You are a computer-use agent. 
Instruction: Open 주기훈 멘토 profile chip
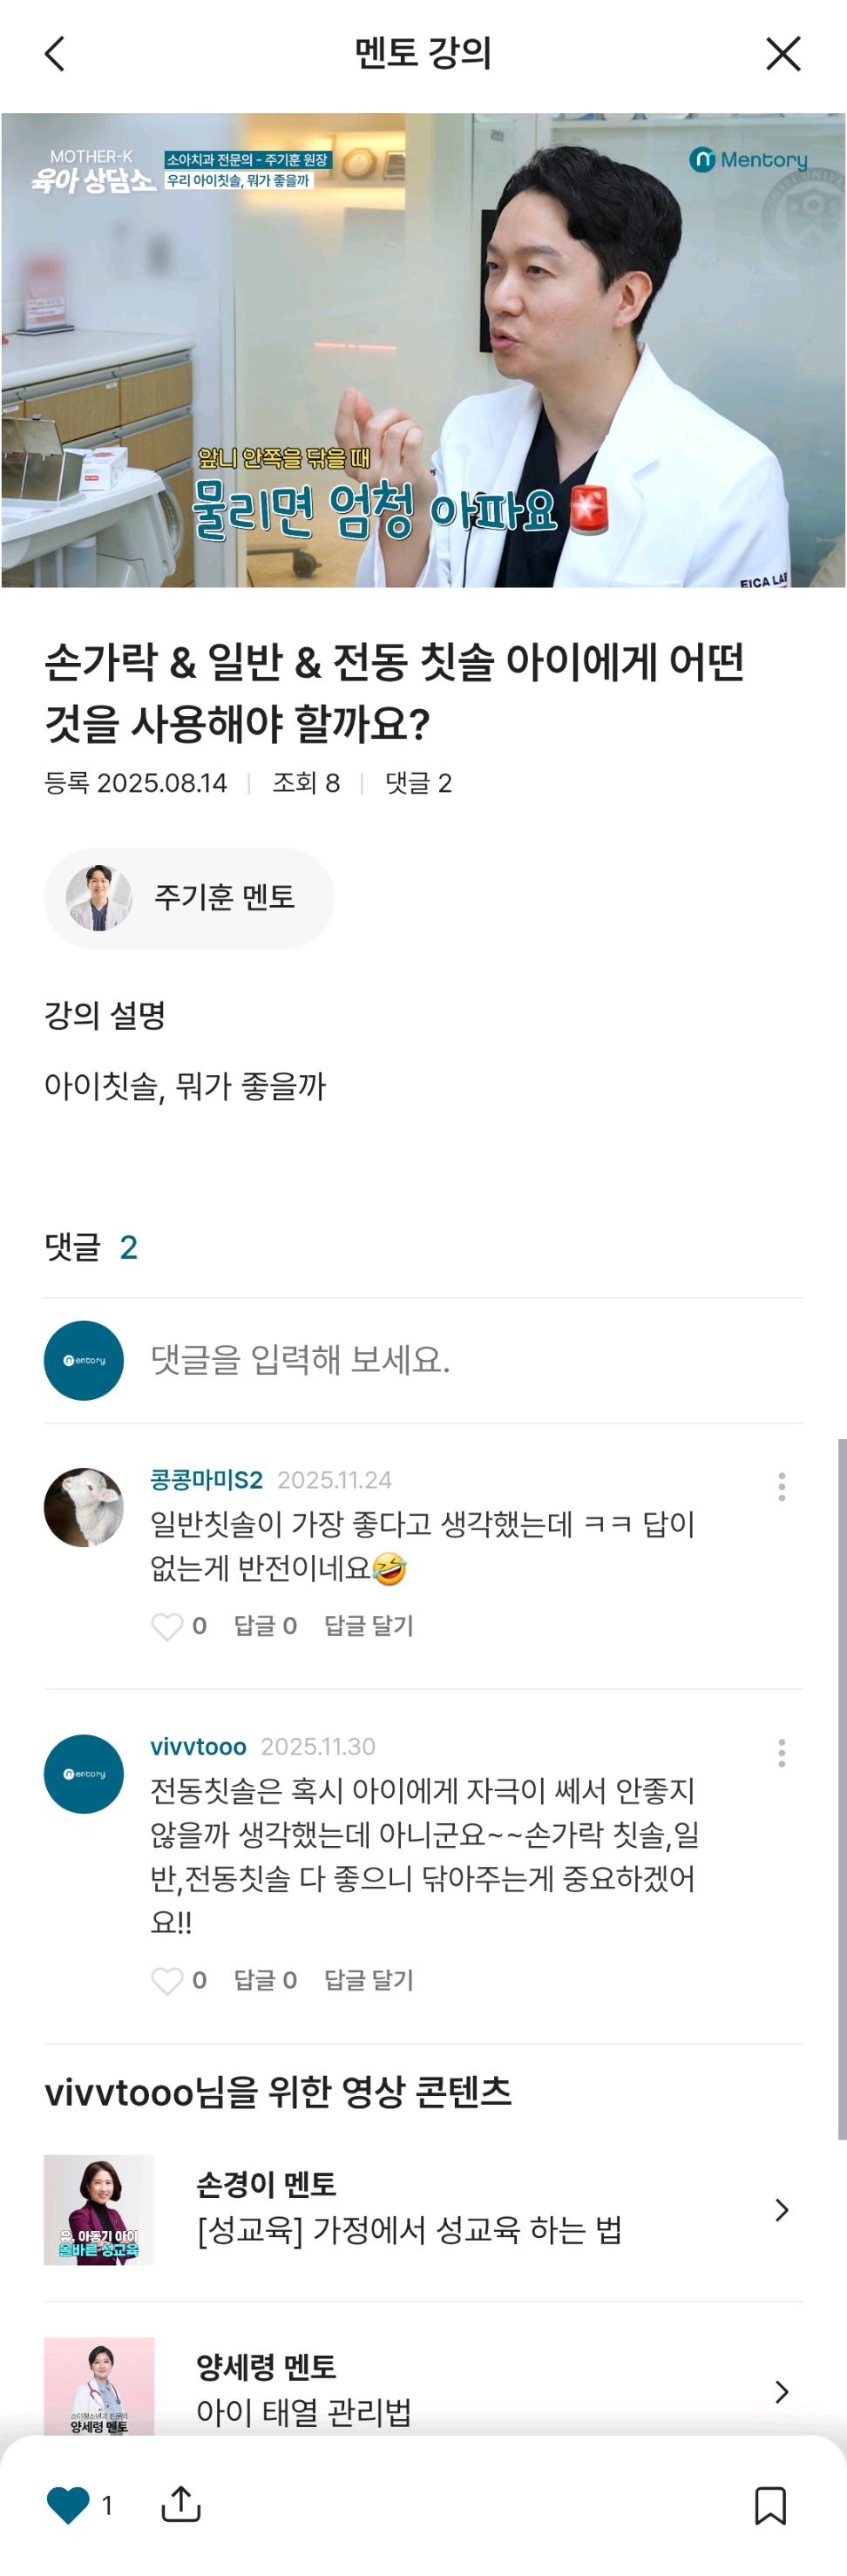pyautogui.click(x=189, y=897)
